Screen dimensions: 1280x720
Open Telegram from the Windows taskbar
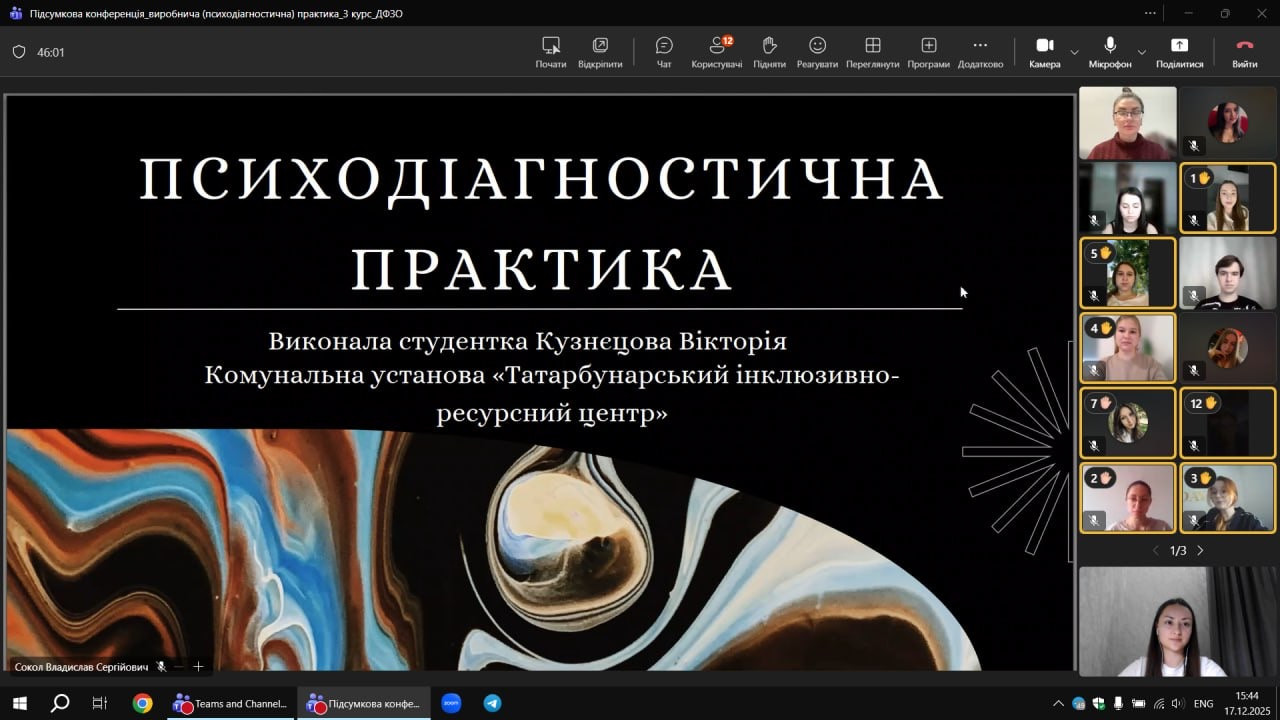[492, 703]
